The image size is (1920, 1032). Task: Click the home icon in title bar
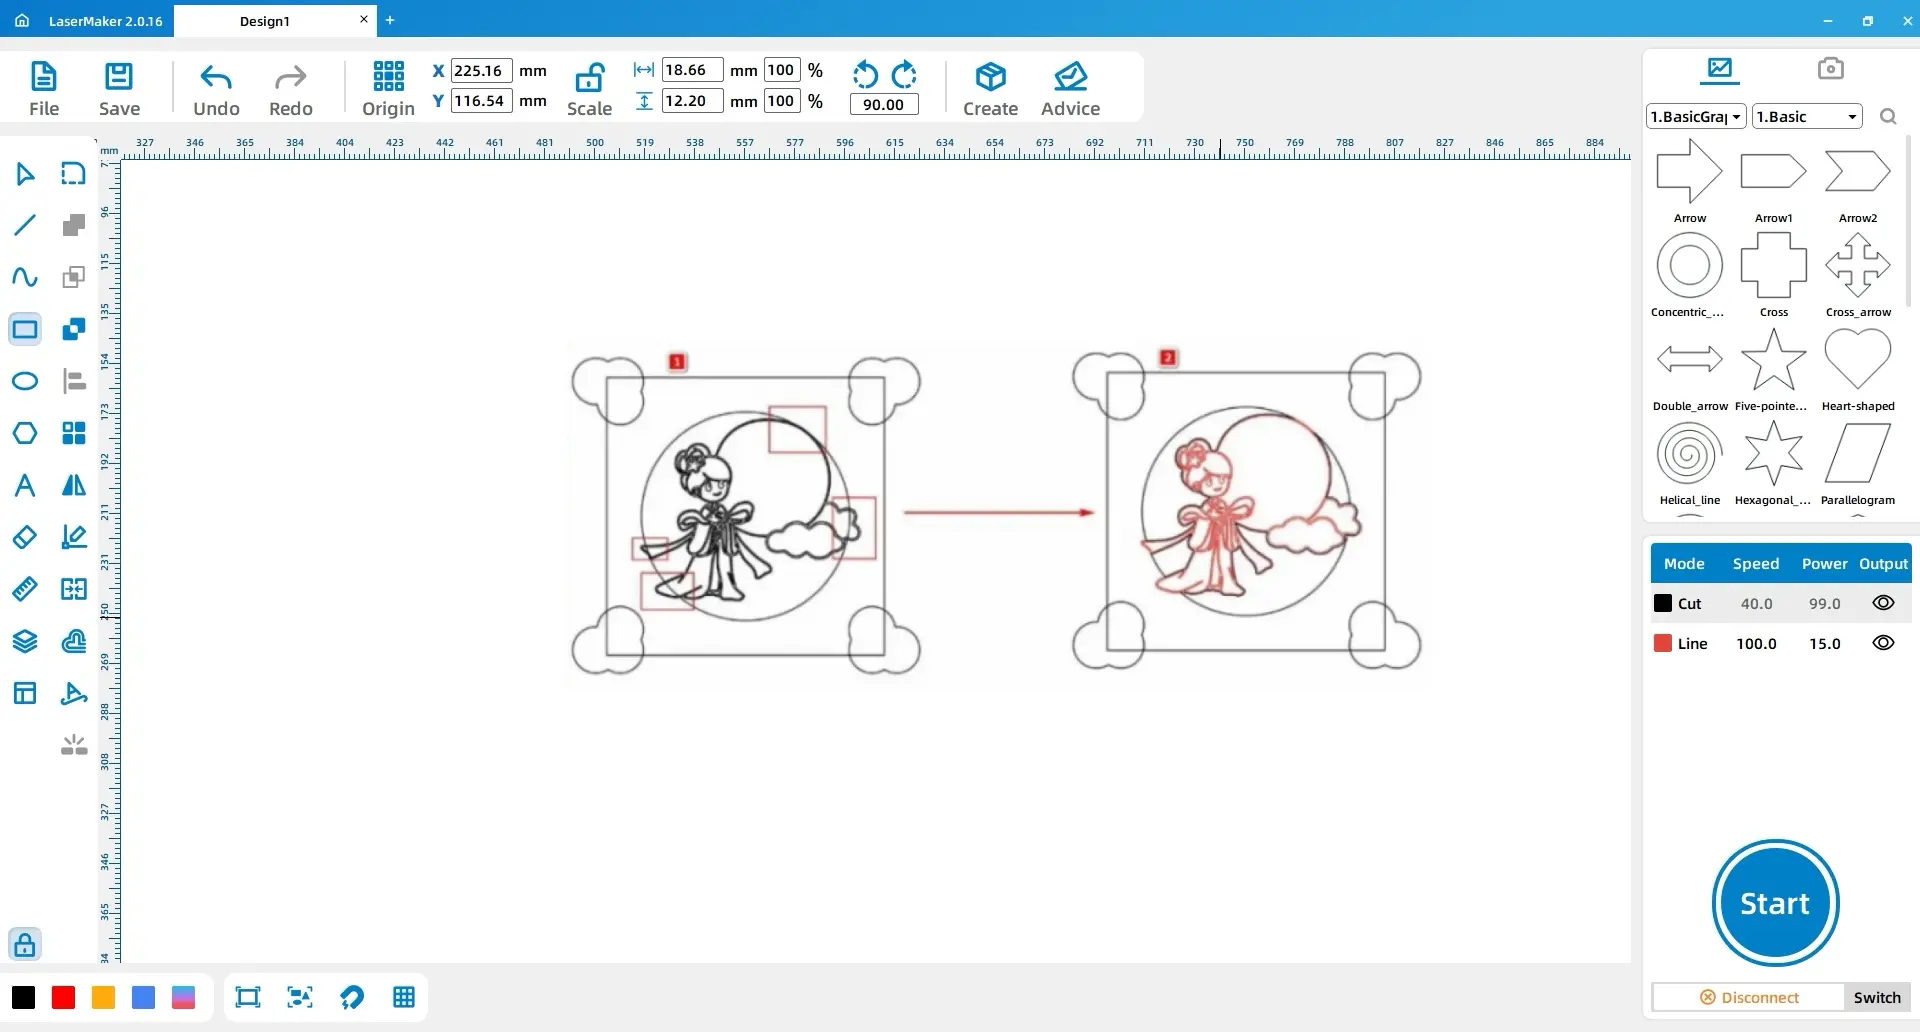pyautogui.click(x=22, y=20)
